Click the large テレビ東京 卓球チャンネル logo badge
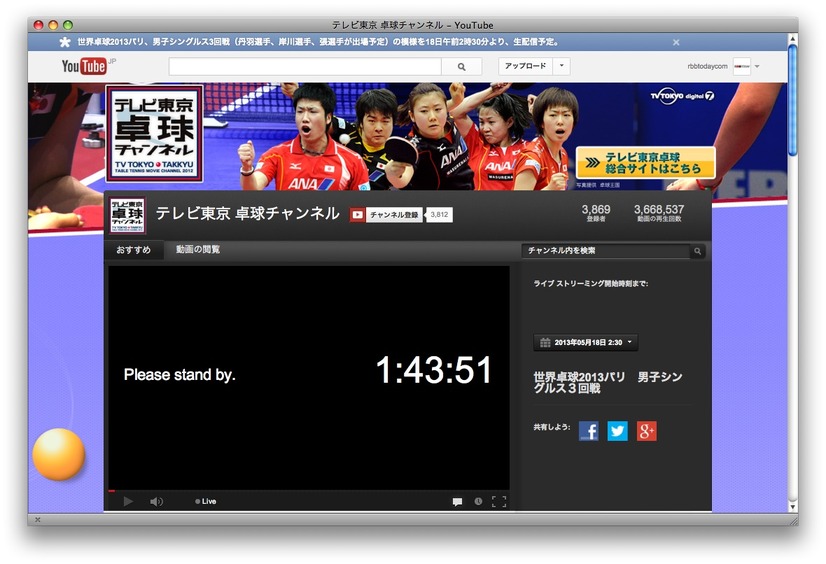The height and width of the screenshot is (564, 826). point(154,134)
